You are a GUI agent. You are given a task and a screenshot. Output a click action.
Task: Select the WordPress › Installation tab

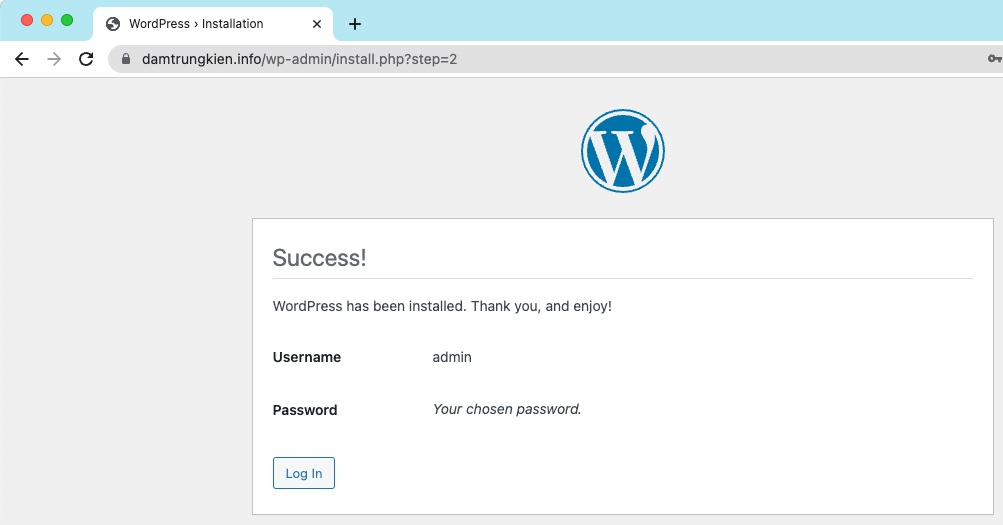click(x=213, y=24)
